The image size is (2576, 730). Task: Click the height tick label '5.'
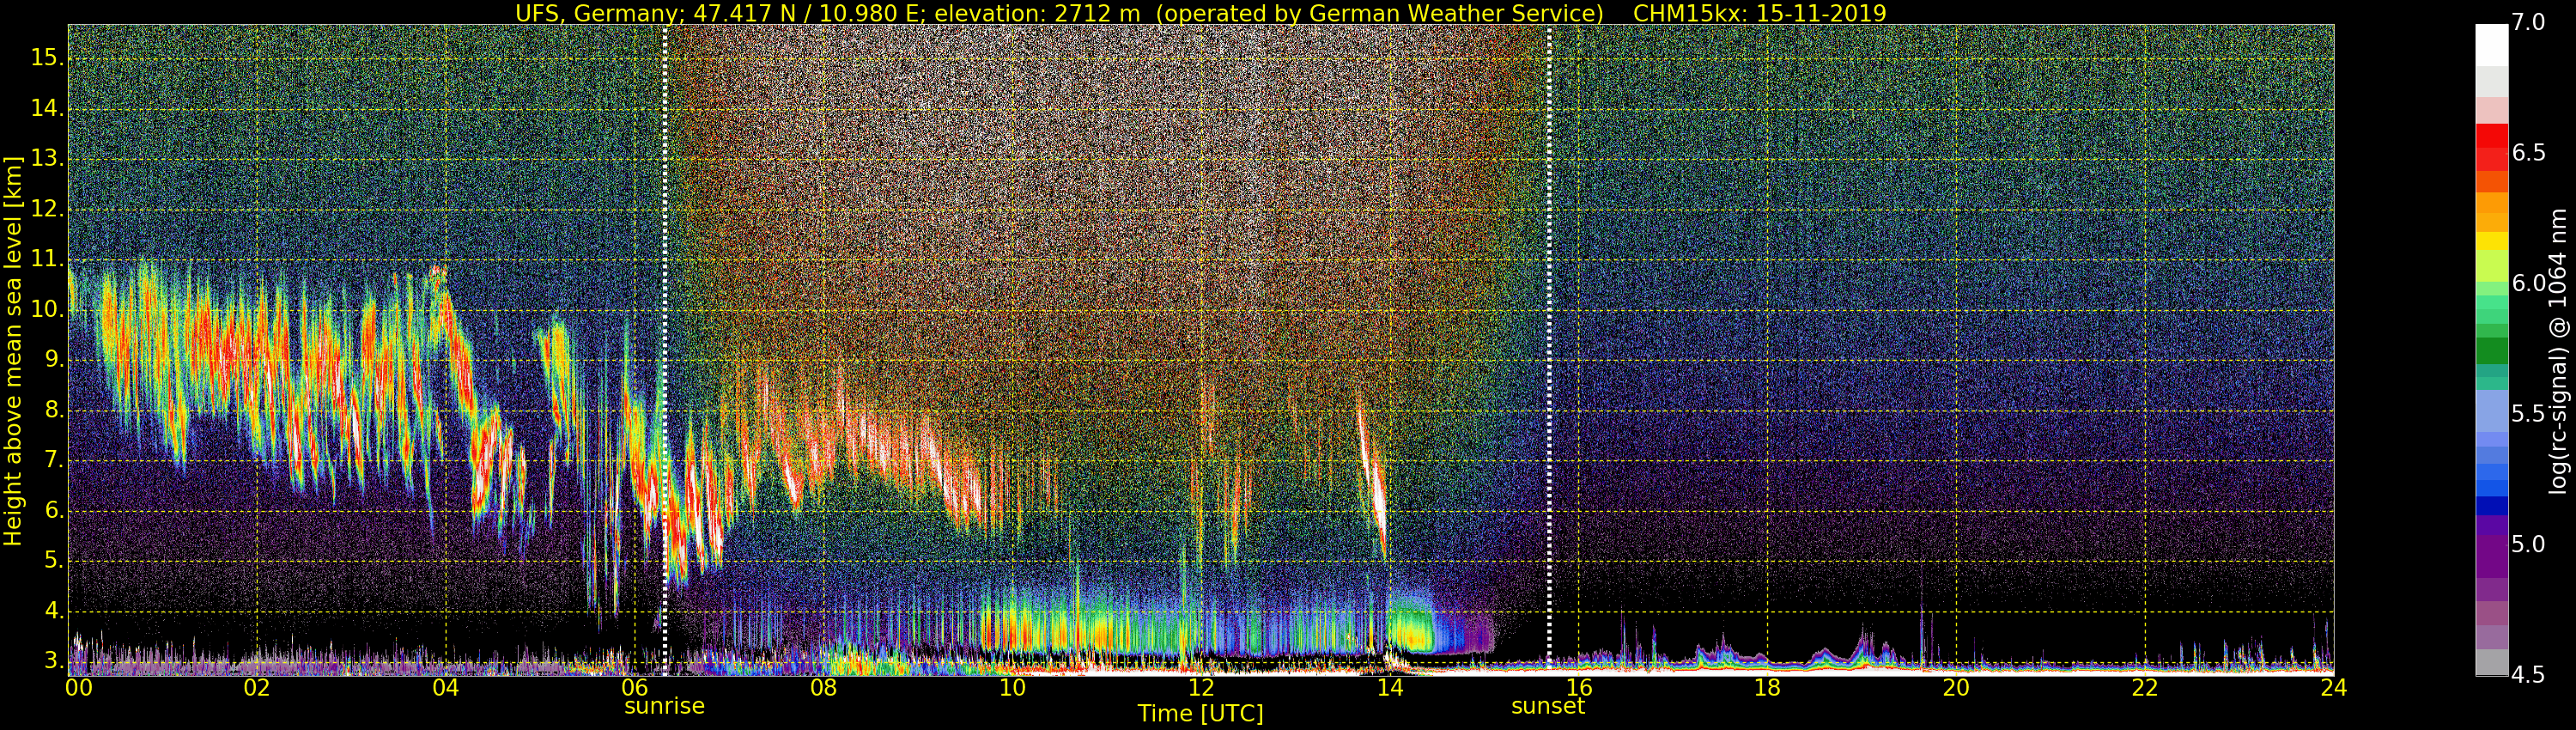coord(53,561)
